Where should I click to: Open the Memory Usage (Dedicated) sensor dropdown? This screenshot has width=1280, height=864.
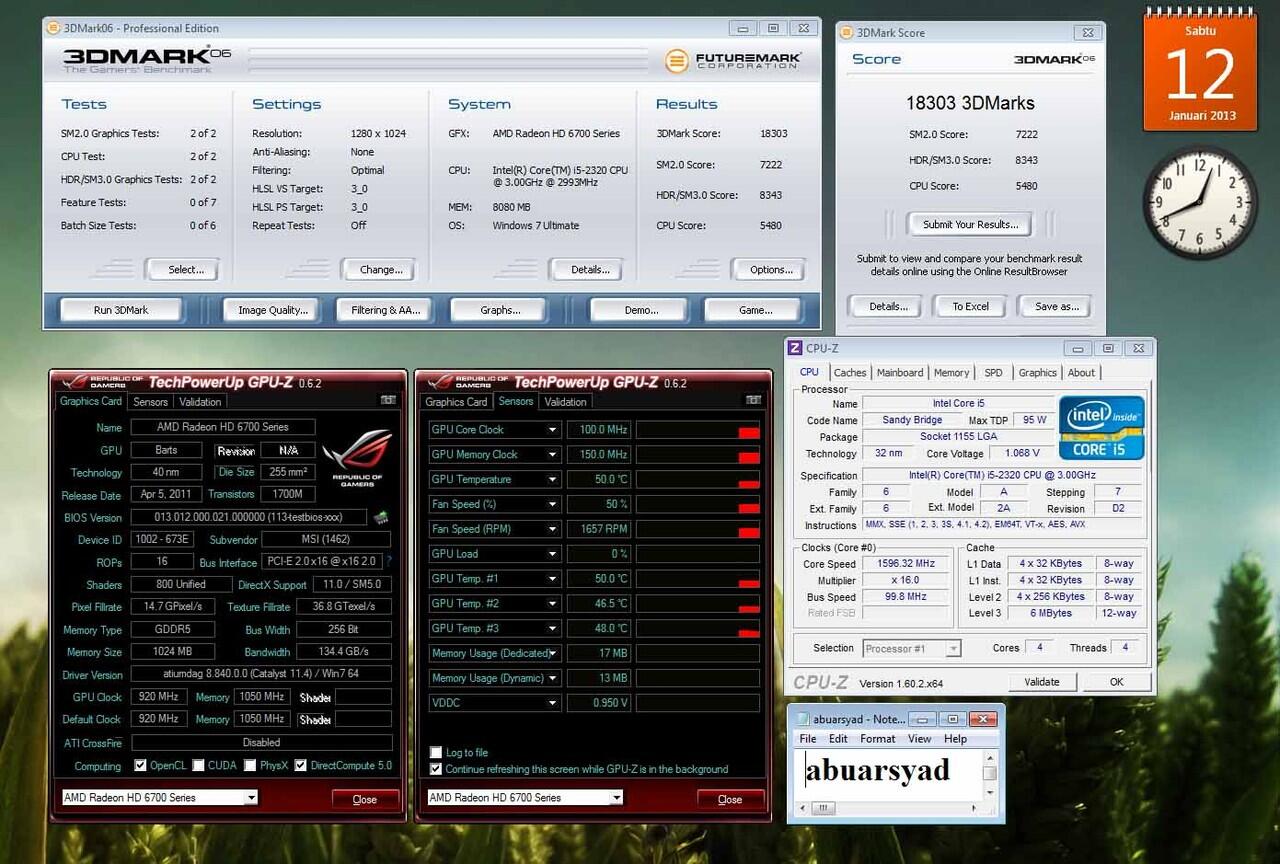(x=552, y=653)
